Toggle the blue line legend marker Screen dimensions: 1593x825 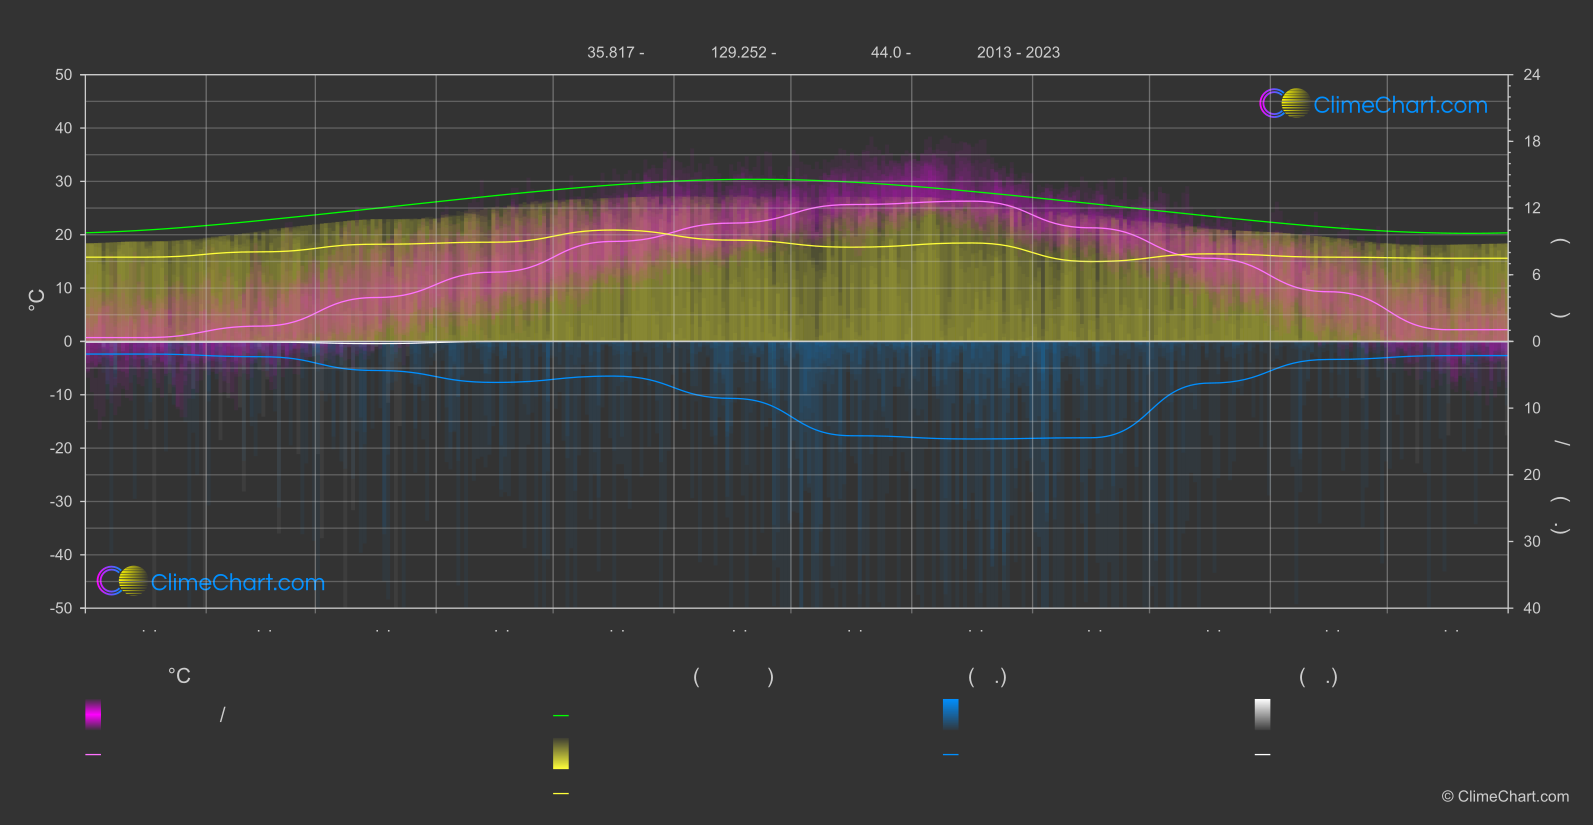(950, 755)
